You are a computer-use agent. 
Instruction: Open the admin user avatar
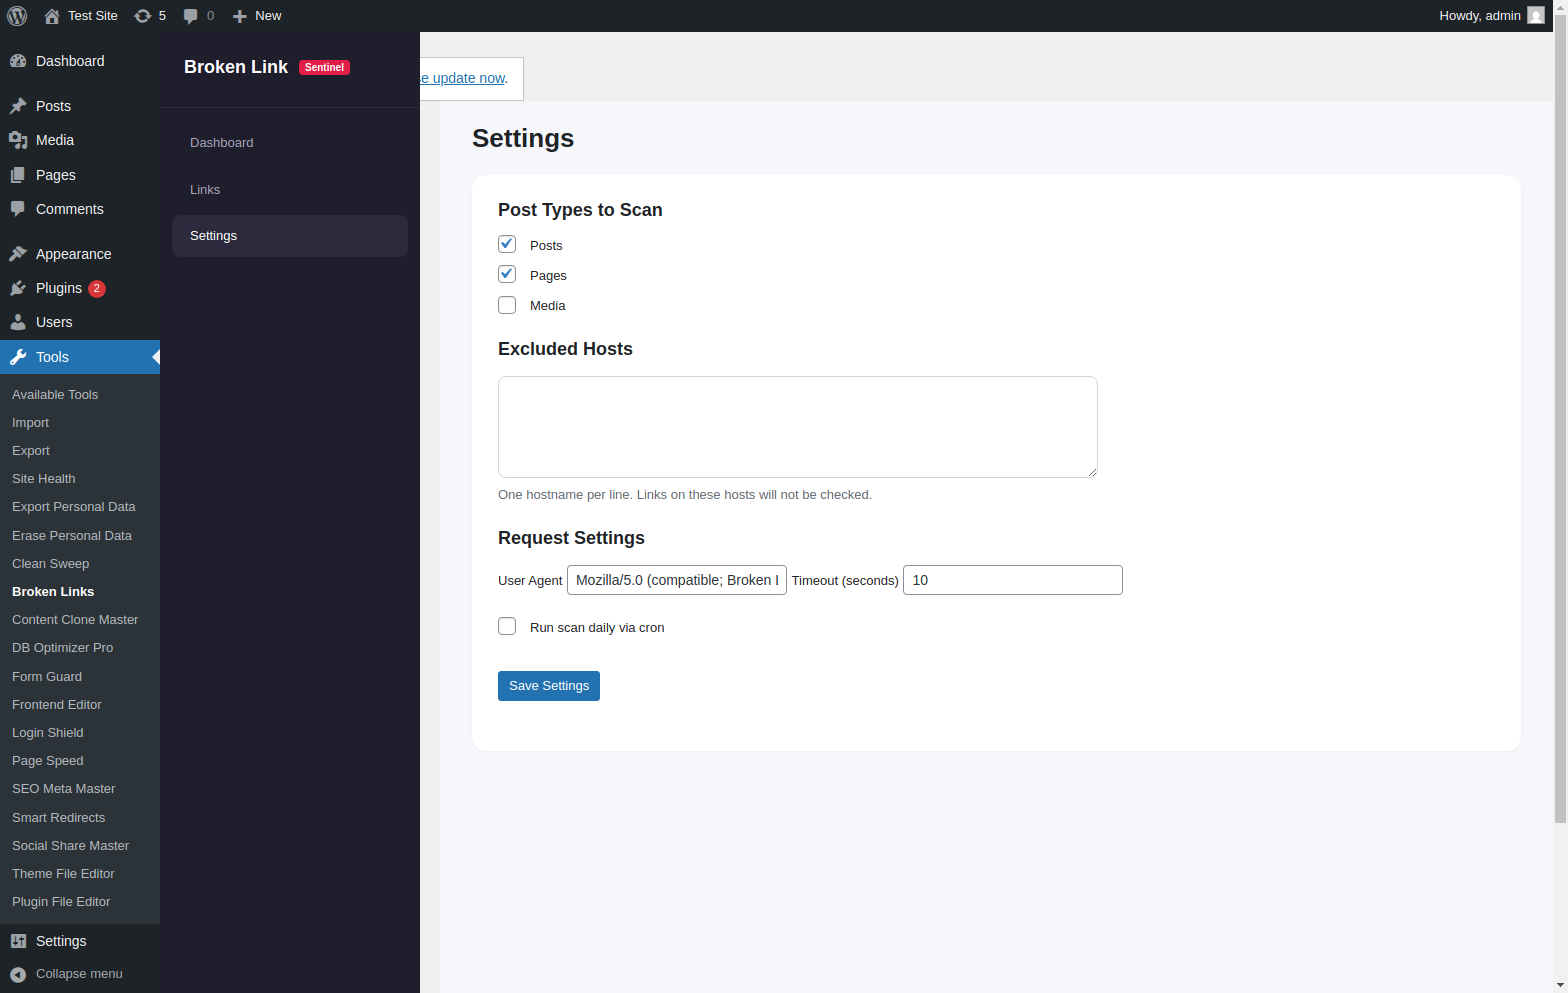pos(1536,16)
